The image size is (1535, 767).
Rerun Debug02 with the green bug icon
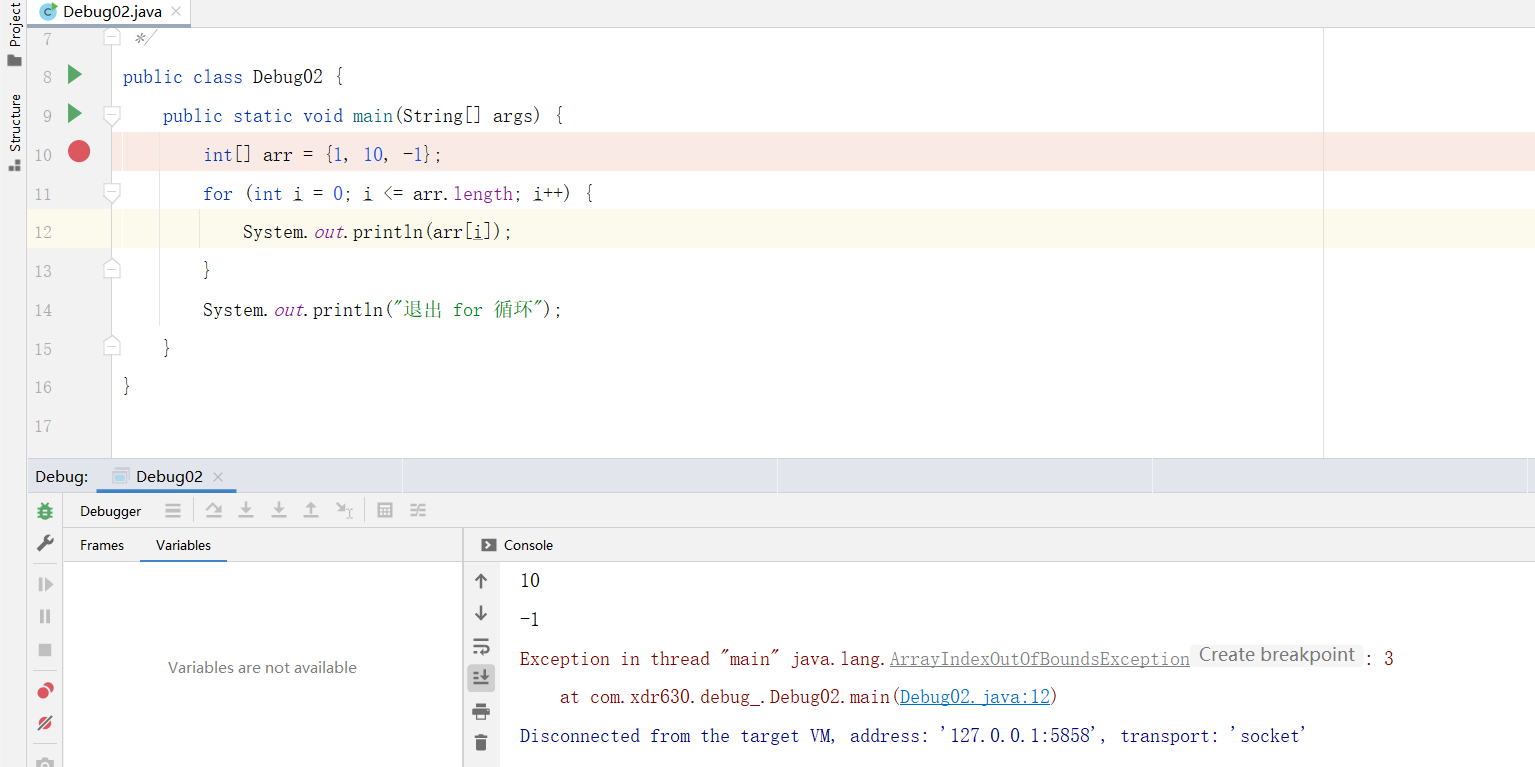[45, 511]
